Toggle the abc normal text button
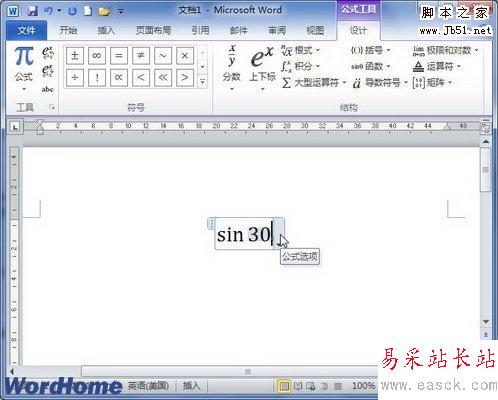498x400 pixels. pyautogui.click(x=48, y=89)
